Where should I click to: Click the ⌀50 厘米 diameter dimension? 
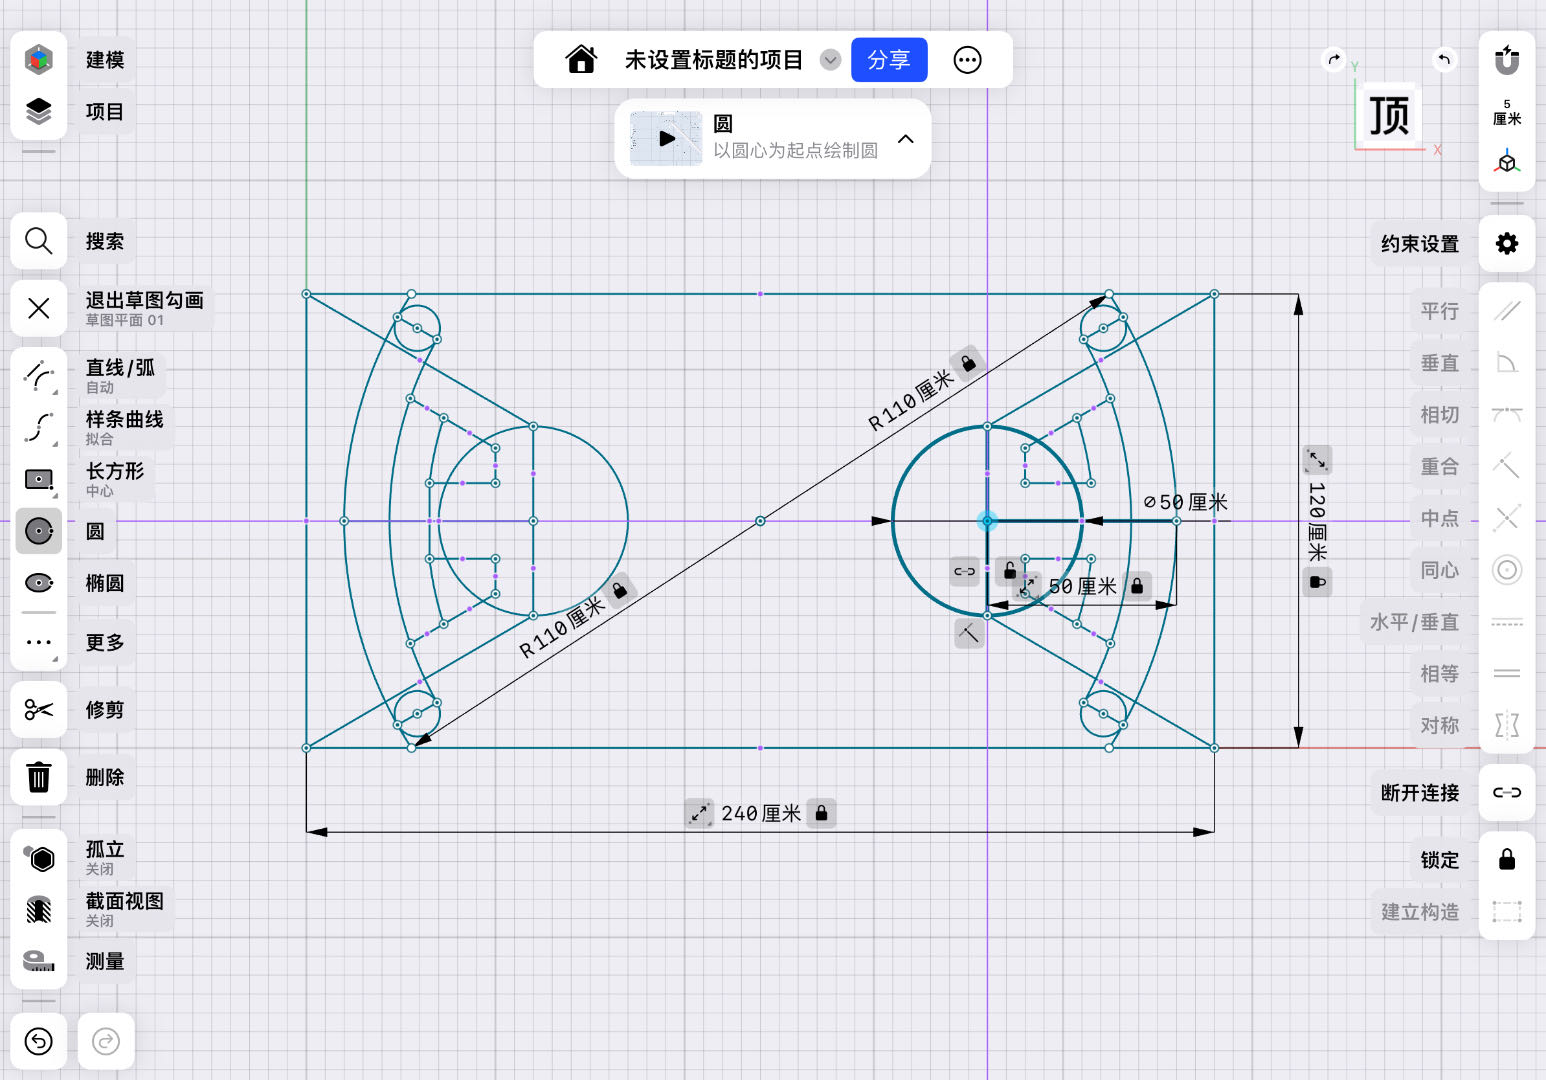pos(1186,502)
